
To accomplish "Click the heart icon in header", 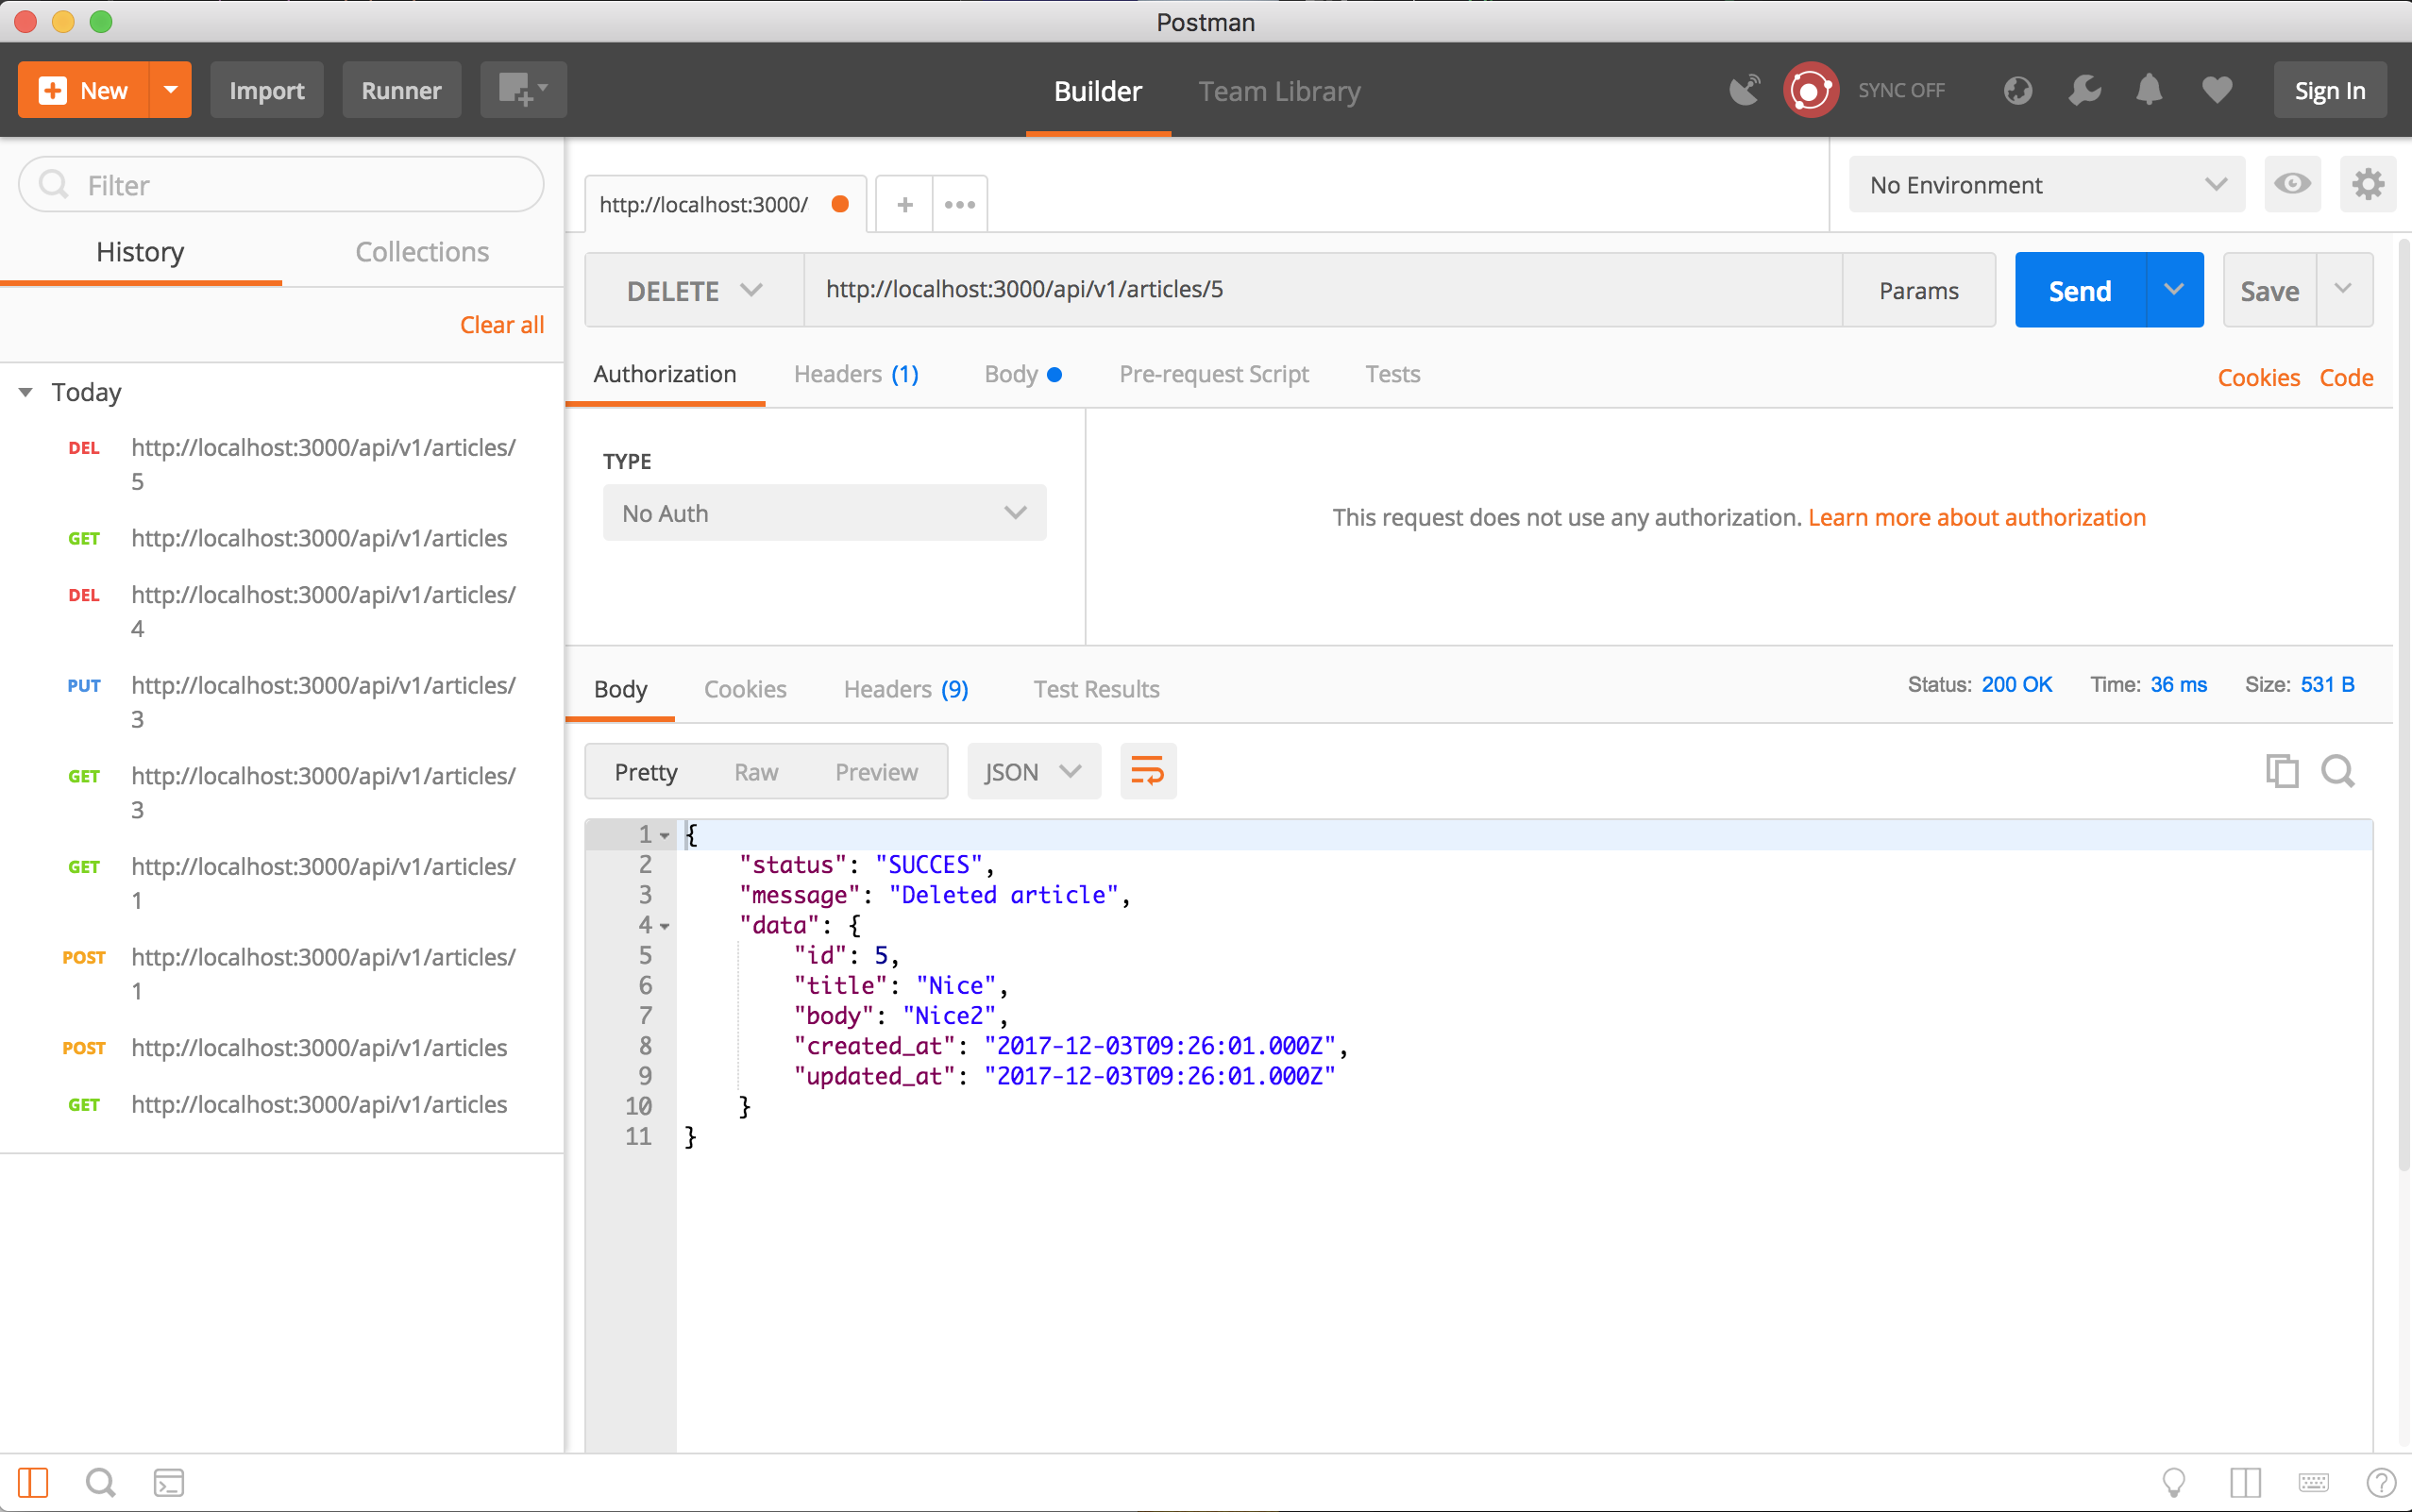I will coord(2217,90).
